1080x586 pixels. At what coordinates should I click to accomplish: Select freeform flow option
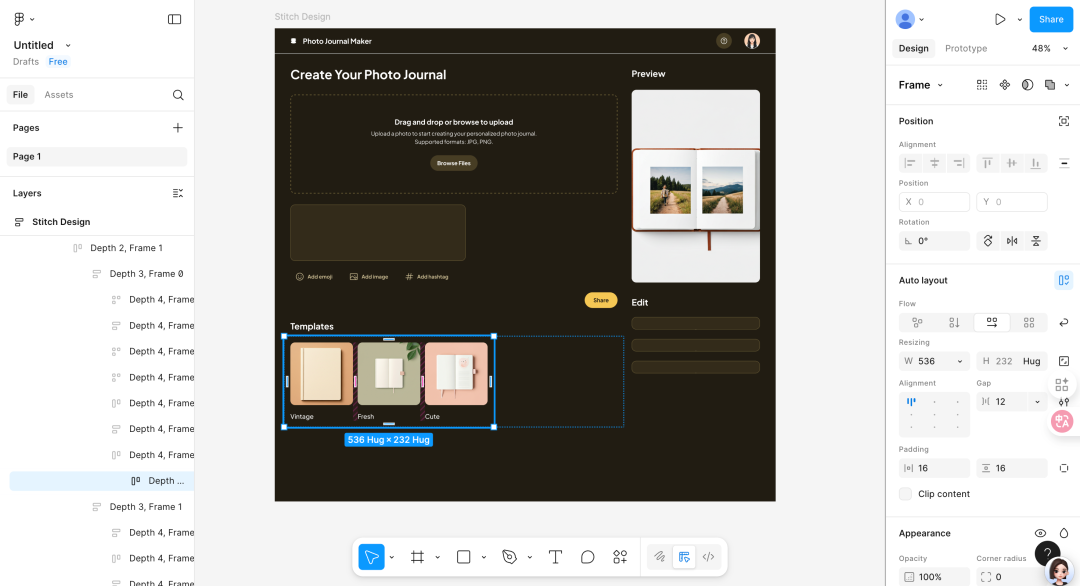click(917, 322)
